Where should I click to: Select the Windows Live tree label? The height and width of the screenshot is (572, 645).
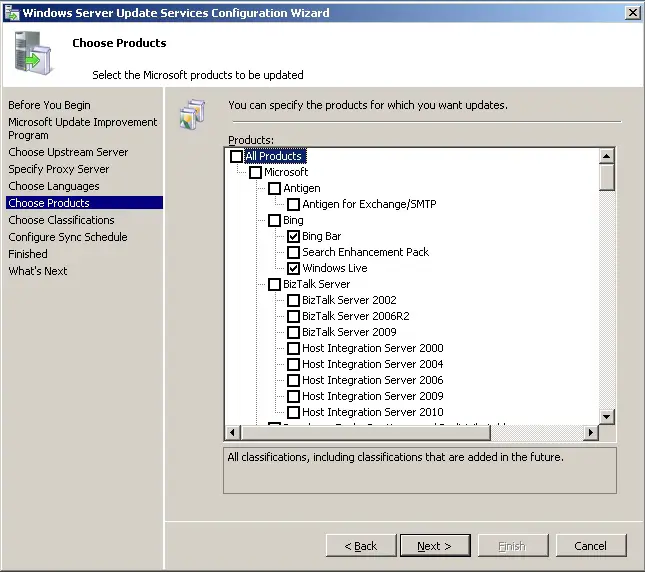click(x=335, y=268)
